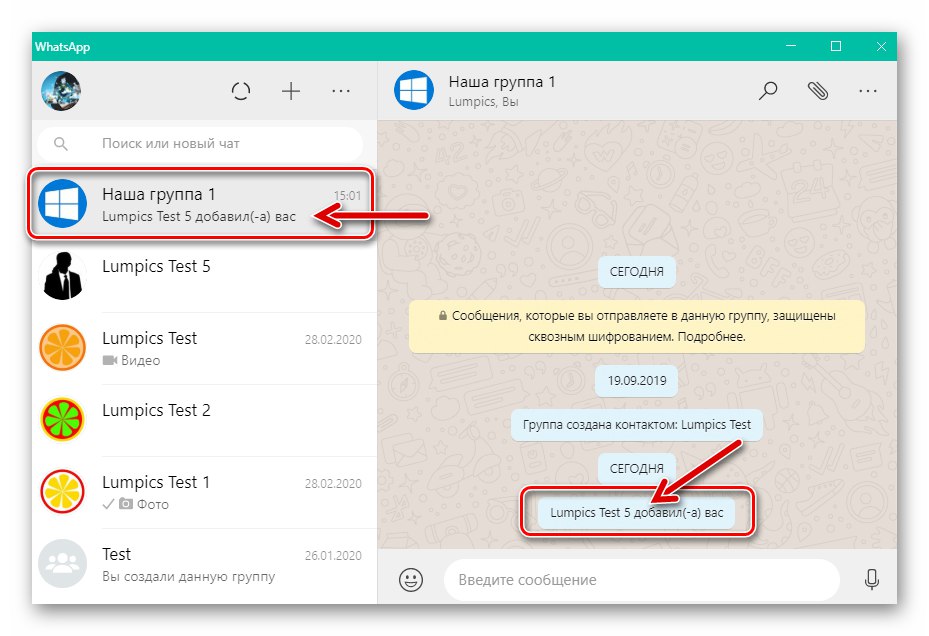929x636 pixels.
Task: Open the Lumpics Test 5 chat
Action: click(204, 276)
